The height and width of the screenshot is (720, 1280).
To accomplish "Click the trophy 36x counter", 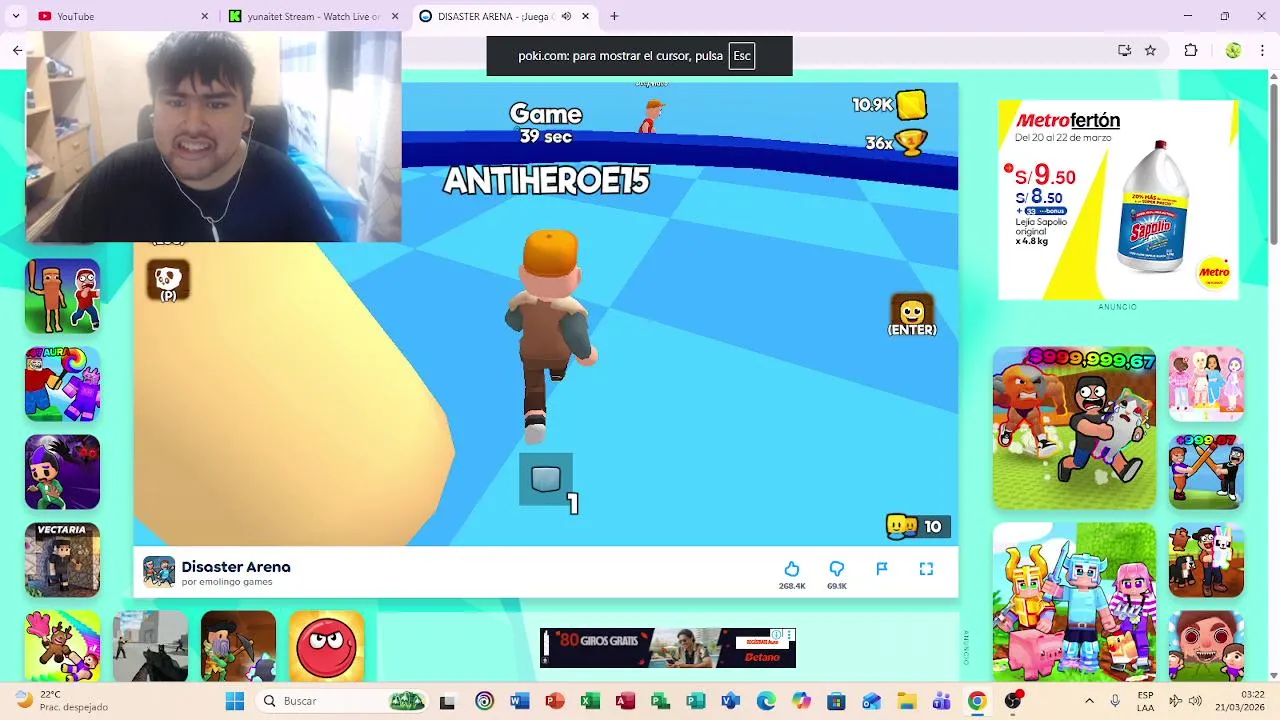I will pos(896,143).
